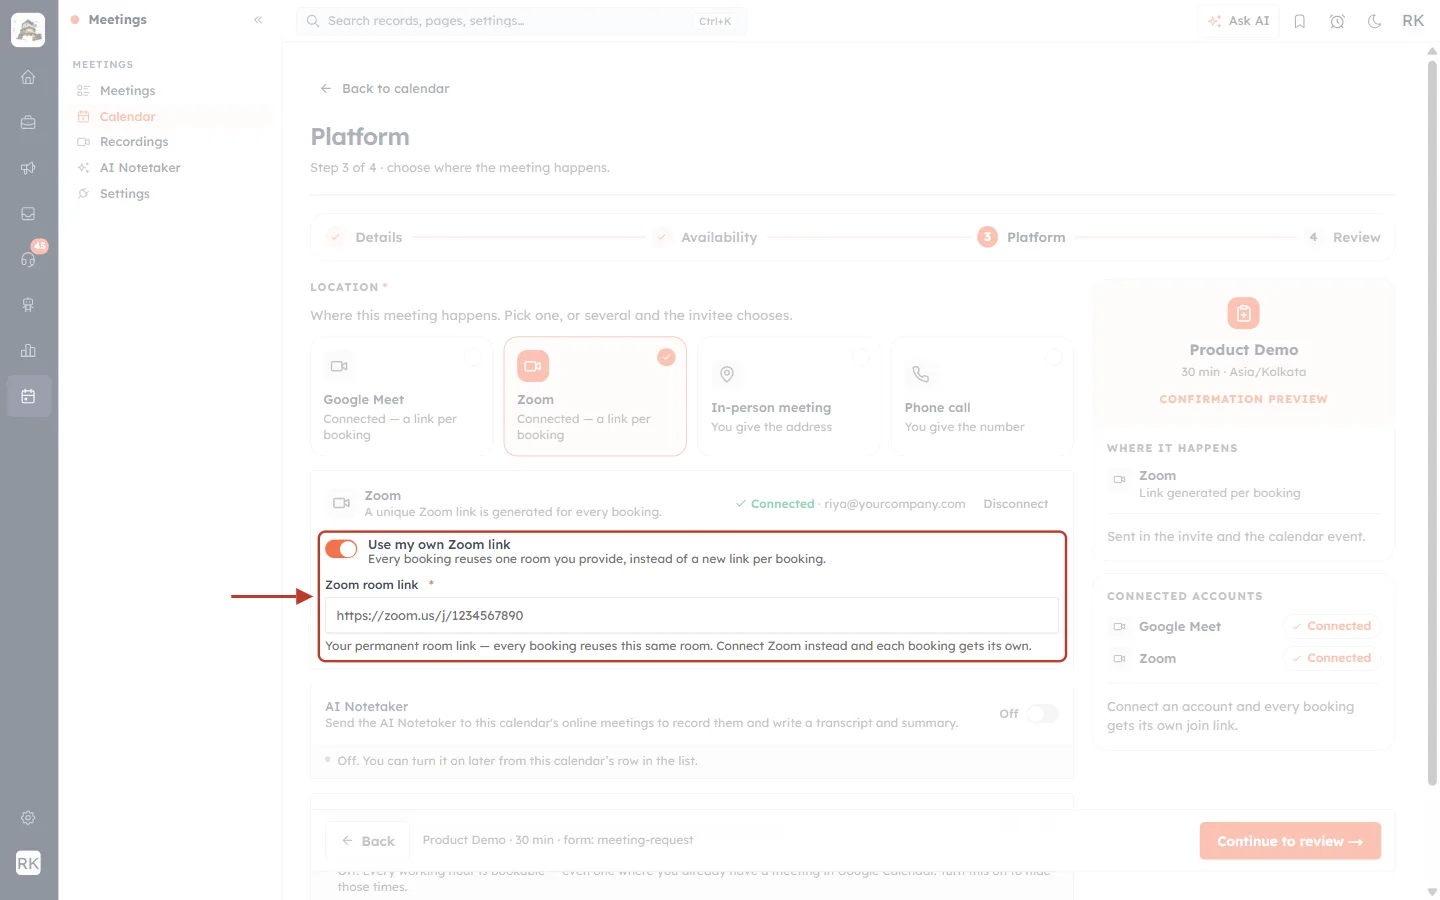Image resolution: width=1440 pixels, height=900 pixels.
Task: Click Continue to review
Action: pos(1290,841)
